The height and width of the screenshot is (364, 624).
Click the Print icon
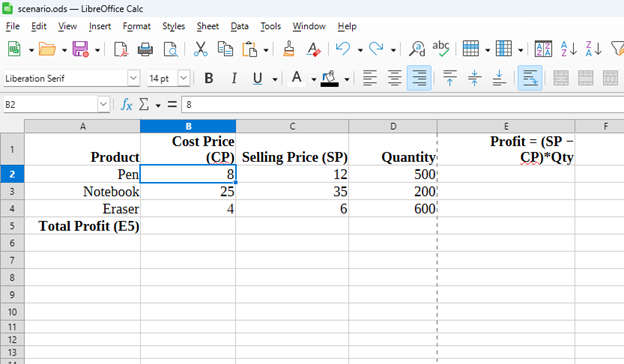coord(145,49)
